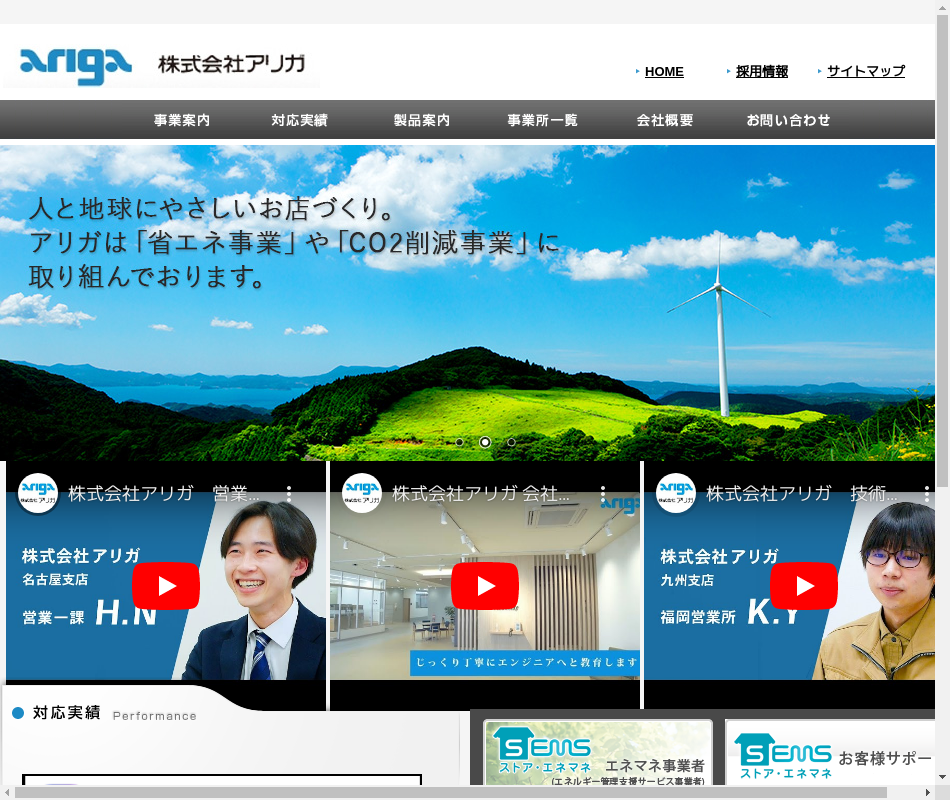Select the first carousel slide dot
Viewport: 950px width, 800px height.
(459, 442)
